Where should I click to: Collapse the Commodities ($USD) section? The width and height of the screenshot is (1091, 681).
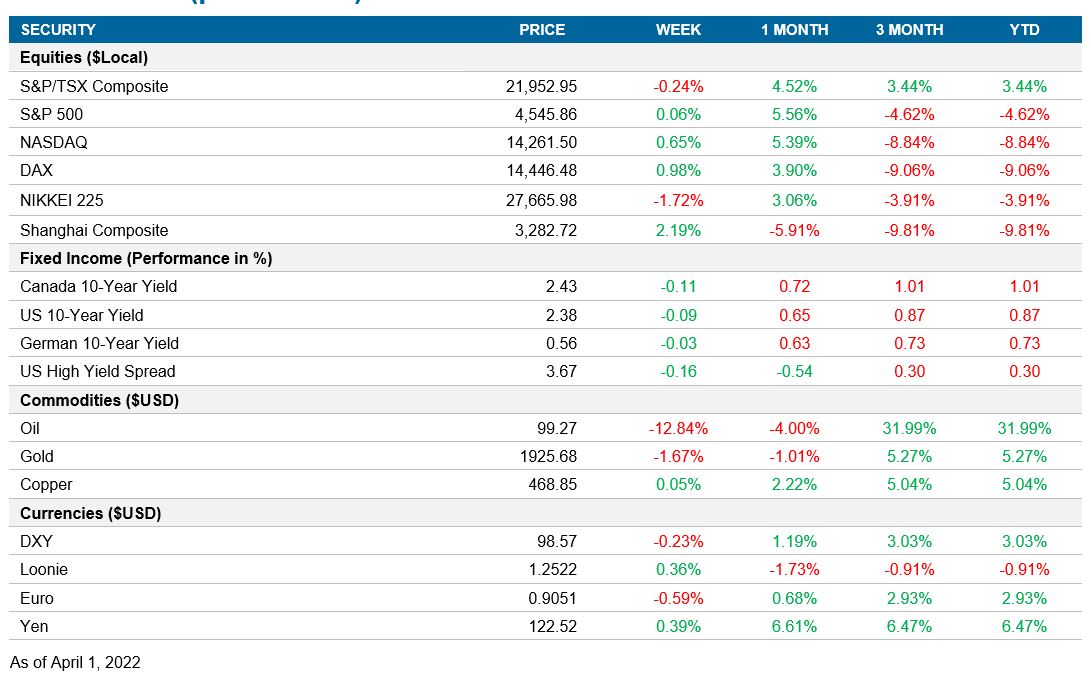click(x=92, y=400)
